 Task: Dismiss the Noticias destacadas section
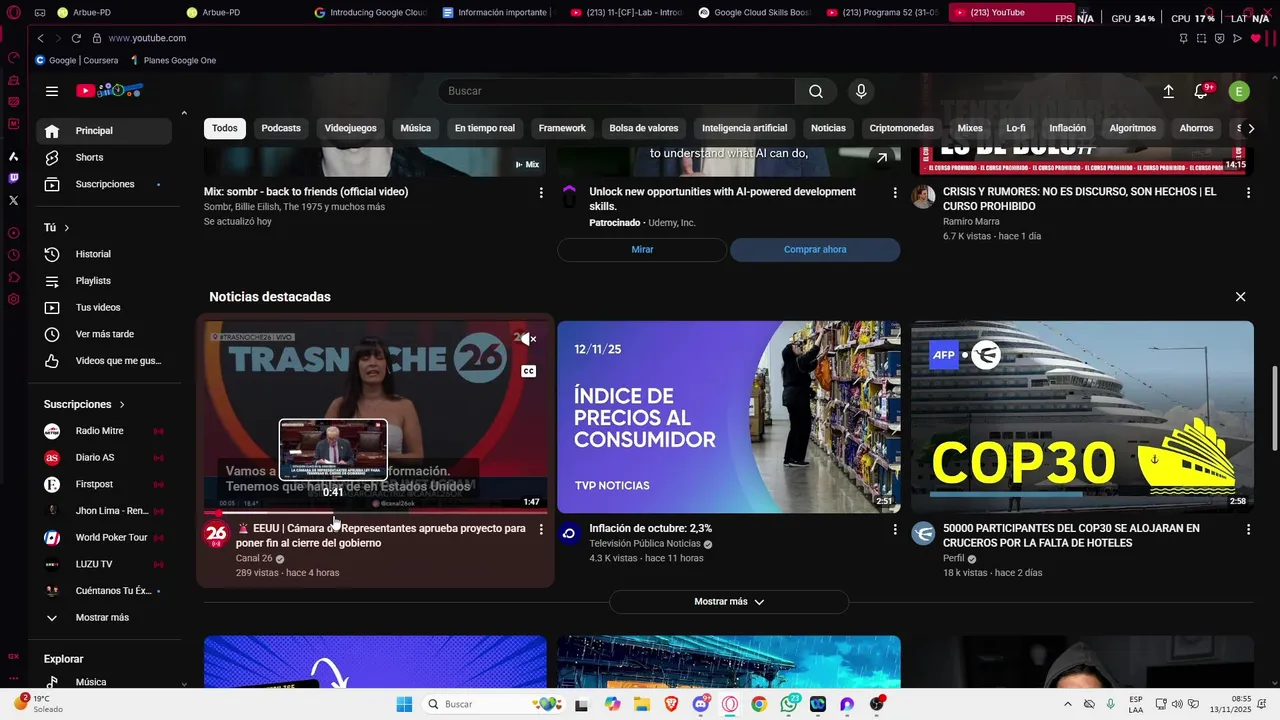[x=1240, y=297]
